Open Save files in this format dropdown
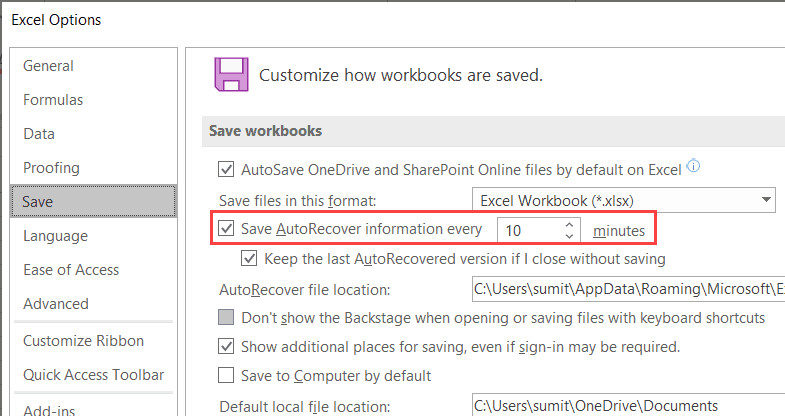 624,199
